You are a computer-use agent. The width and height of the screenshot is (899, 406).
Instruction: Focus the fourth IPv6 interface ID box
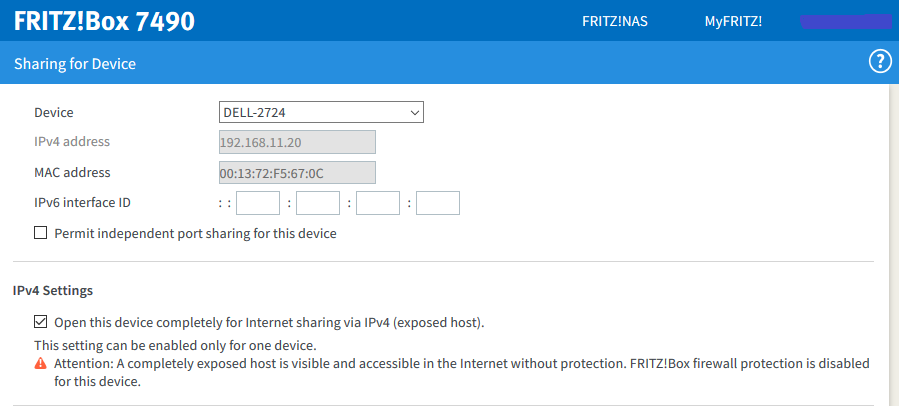pyautogui.click(x=438, y=203)
